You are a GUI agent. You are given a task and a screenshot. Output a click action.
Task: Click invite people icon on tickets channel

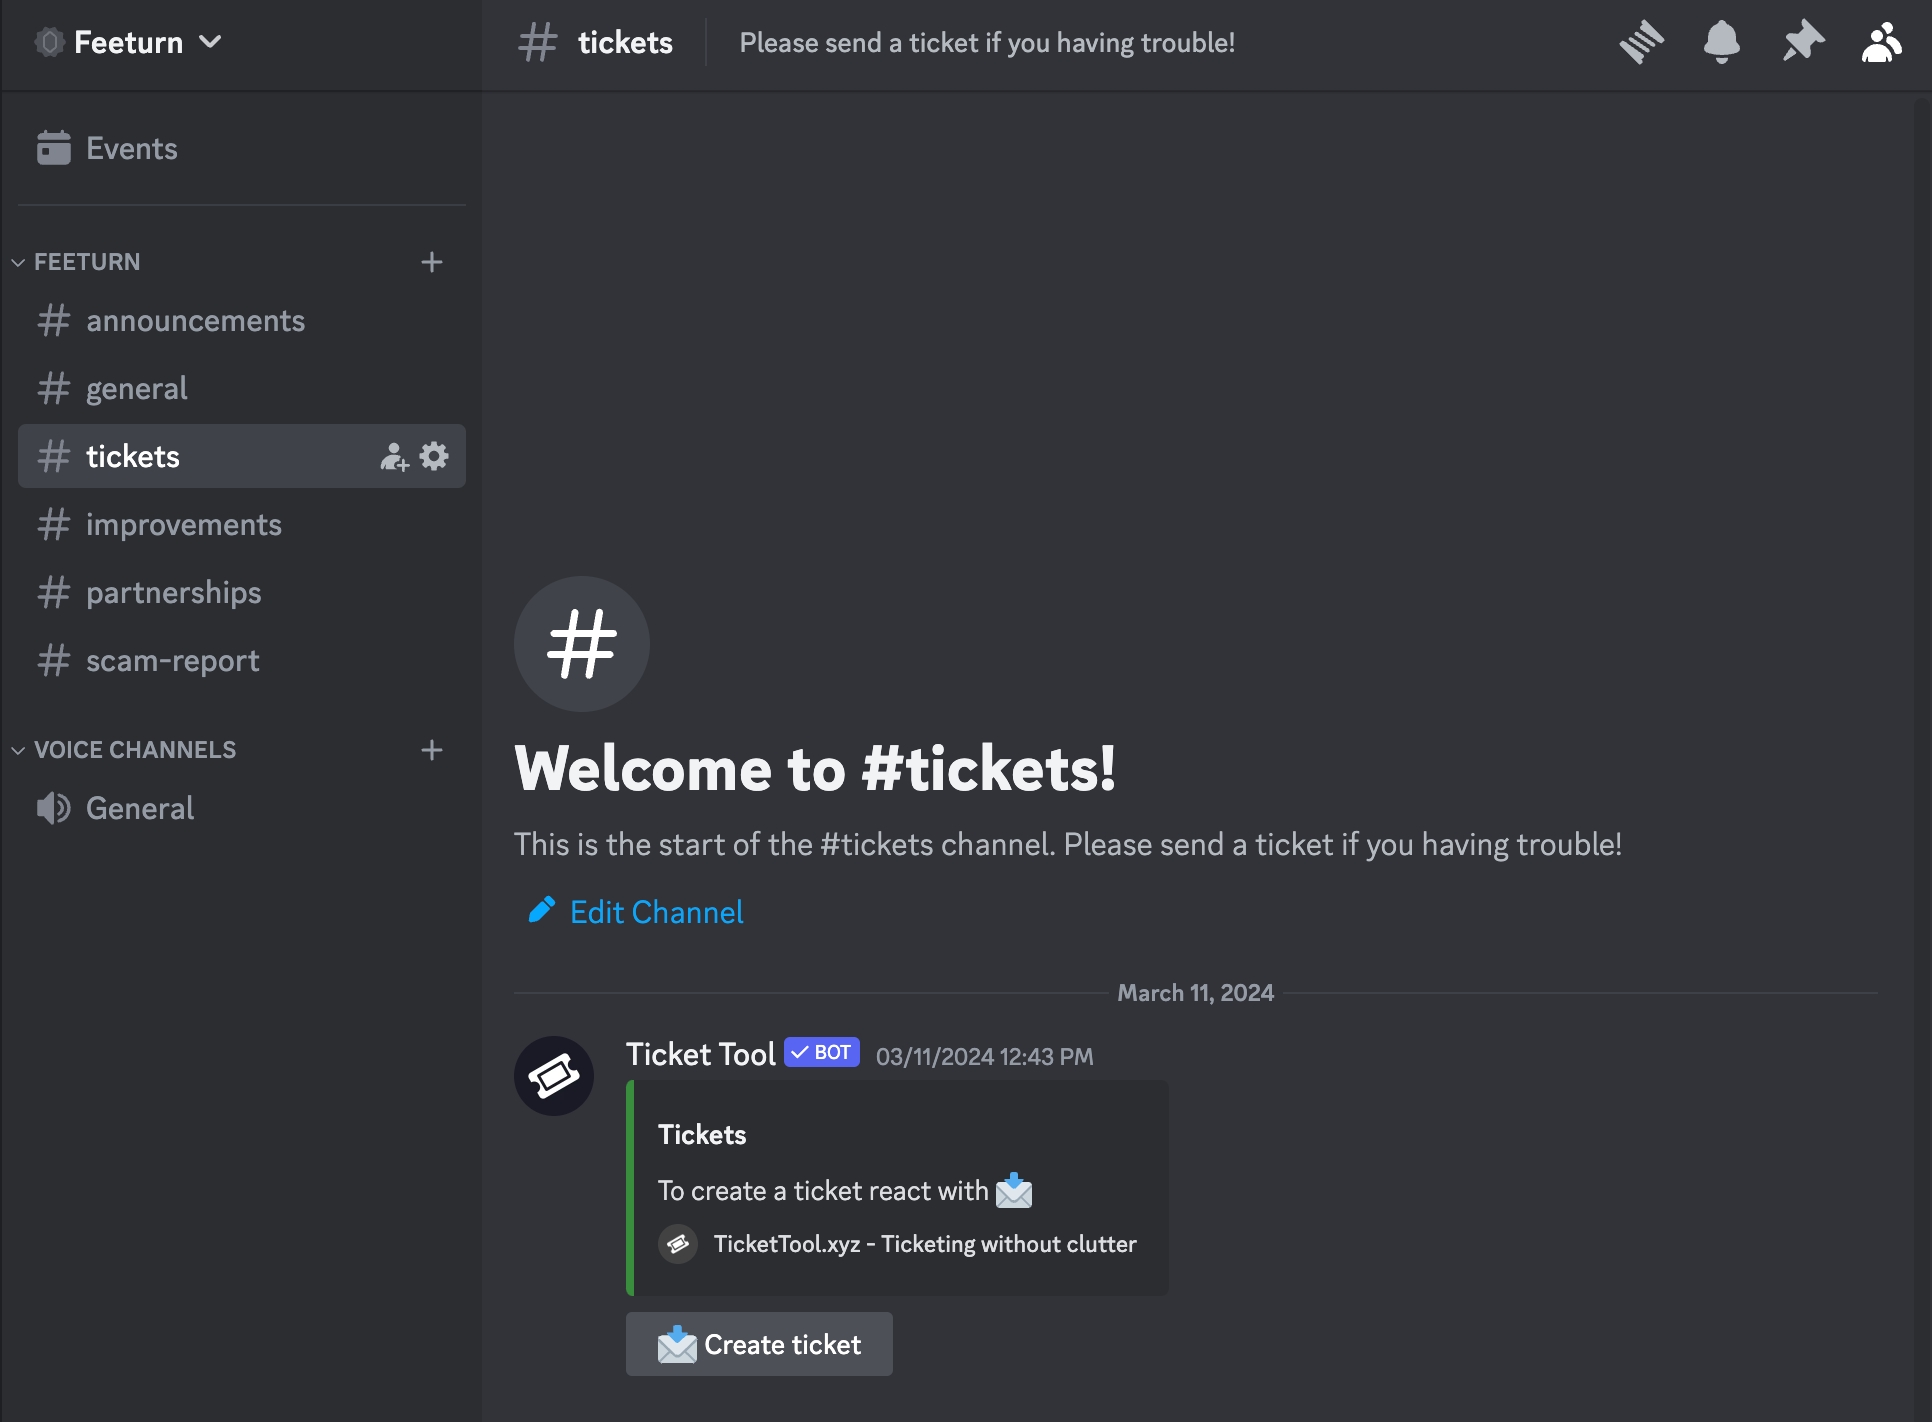pos(394,457)
